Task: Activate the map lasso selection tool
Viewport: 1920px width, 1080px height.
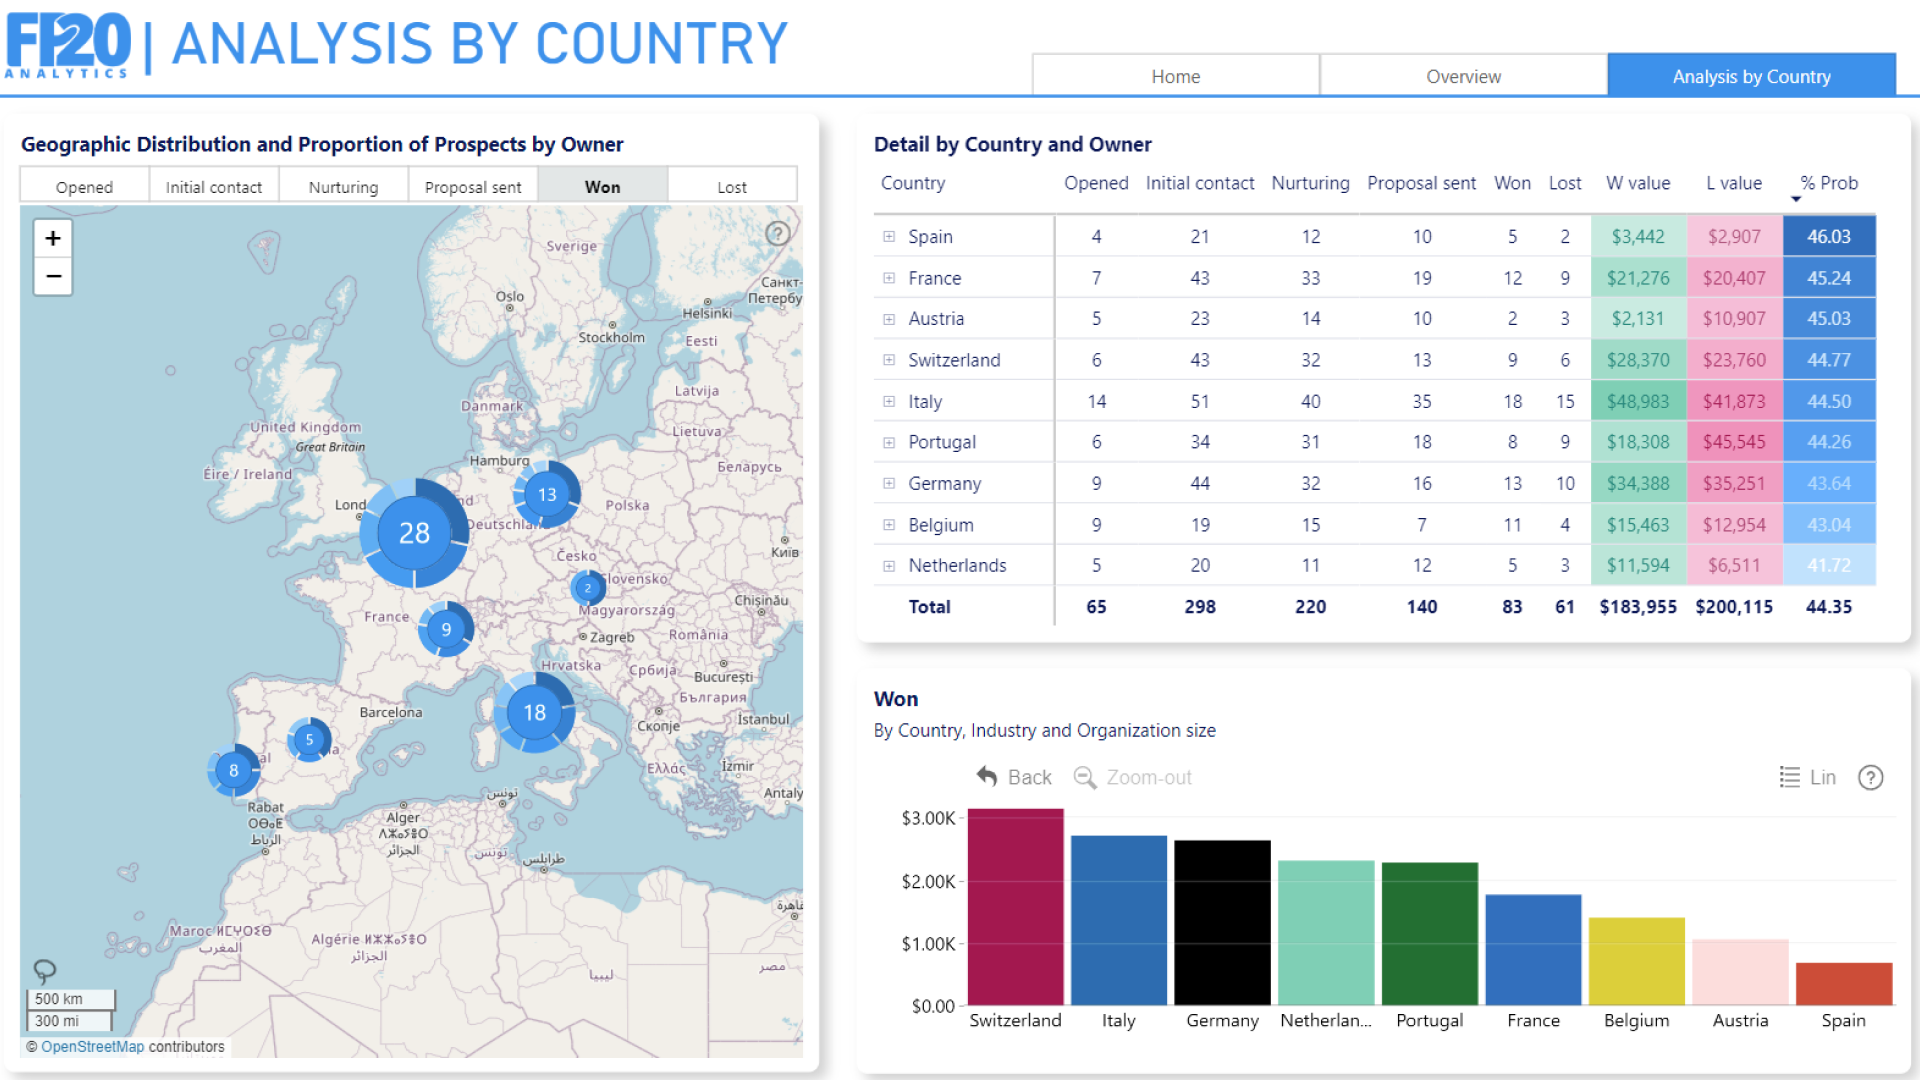Action: click(45, 970)
